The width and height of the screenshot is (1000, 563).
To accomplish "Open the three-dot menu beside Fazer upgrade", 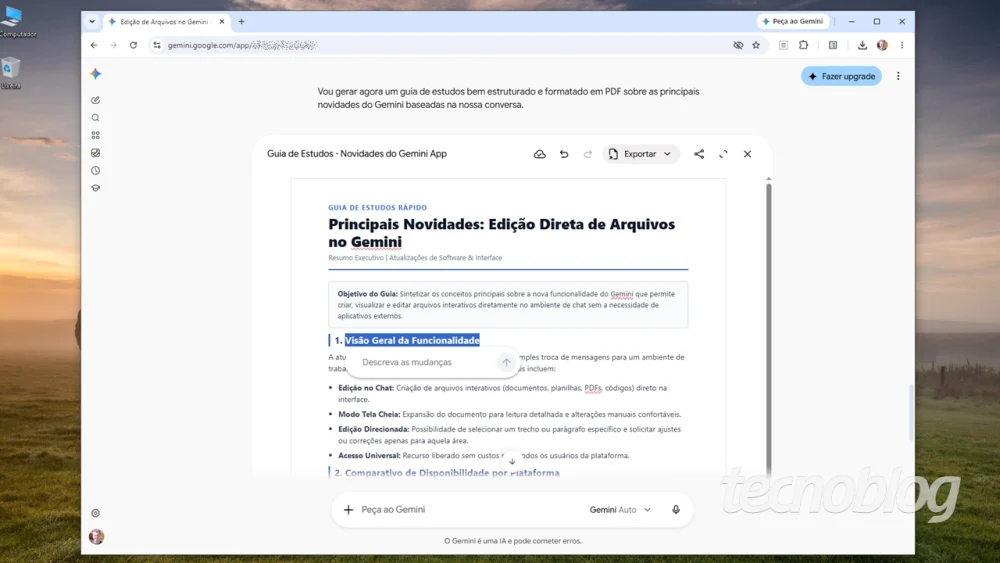I will (899, 77).
